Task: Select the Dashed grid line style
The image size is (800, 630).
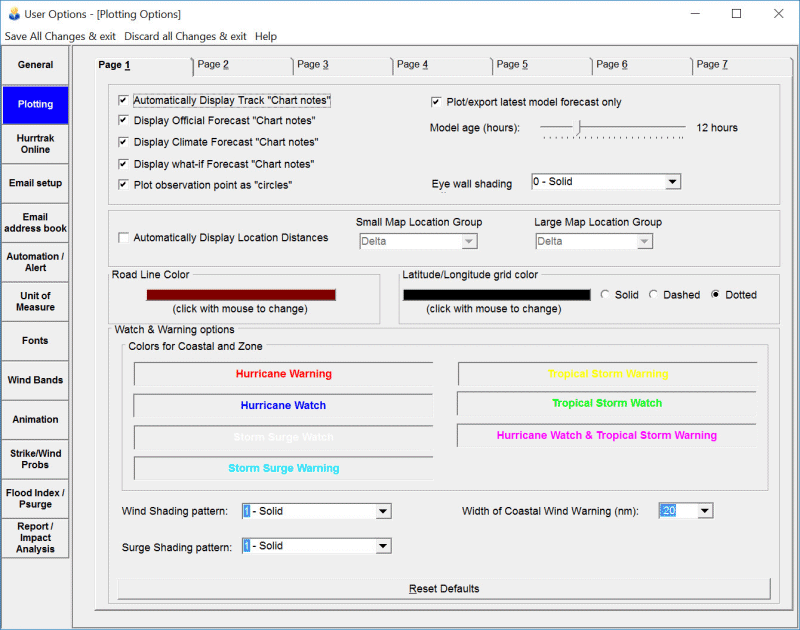Action: click(654, 295)
